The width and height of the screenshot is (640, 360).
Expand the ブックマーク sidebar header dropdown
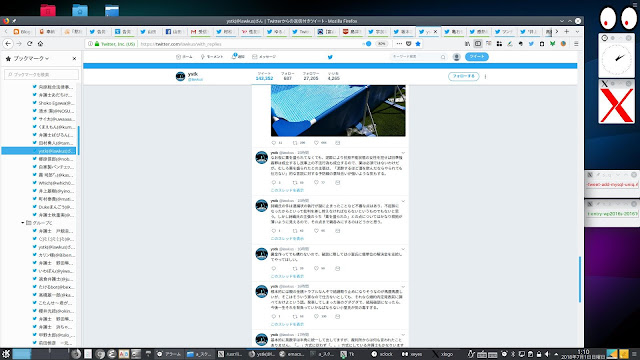click(31, 58)
